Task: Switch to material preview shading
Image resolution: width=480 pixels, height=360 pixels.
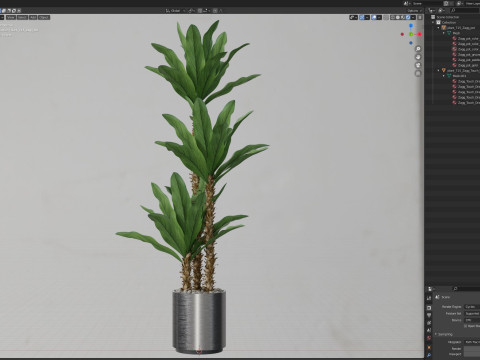Action: (x=403, y=17)
